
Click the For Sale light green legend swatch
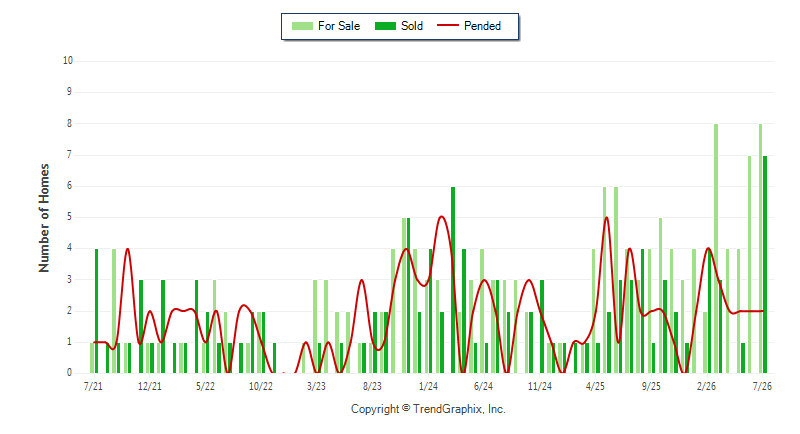tap(302, 26)
